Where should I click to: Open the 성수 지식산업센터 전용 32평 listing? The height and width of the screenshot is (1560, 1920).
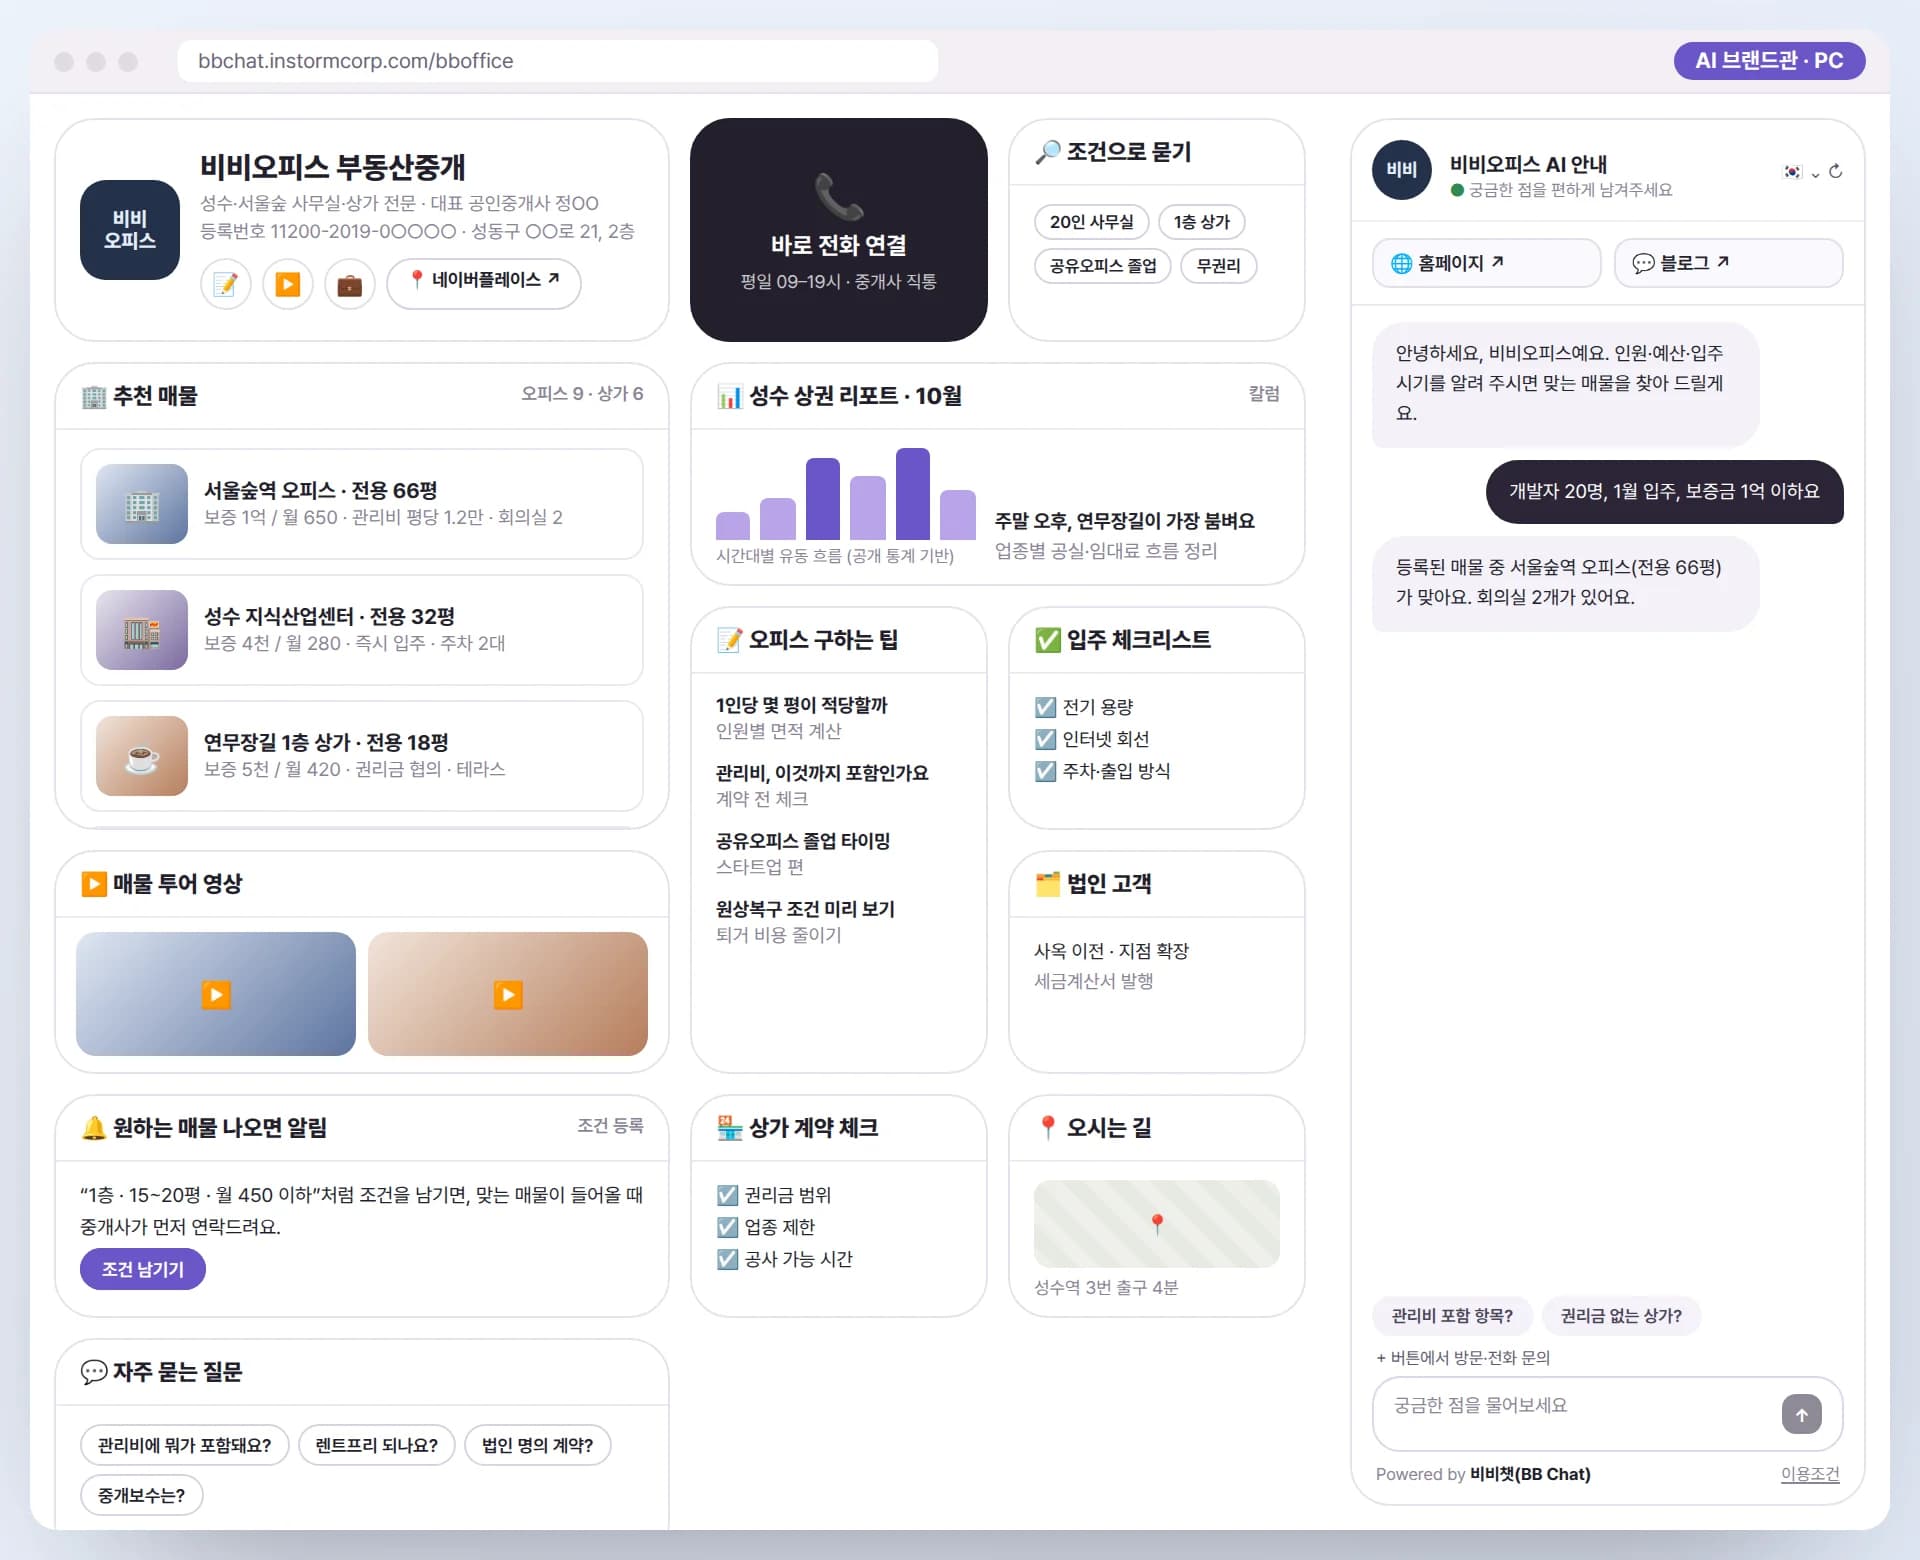pyautogui.click(x=362, y=630)
